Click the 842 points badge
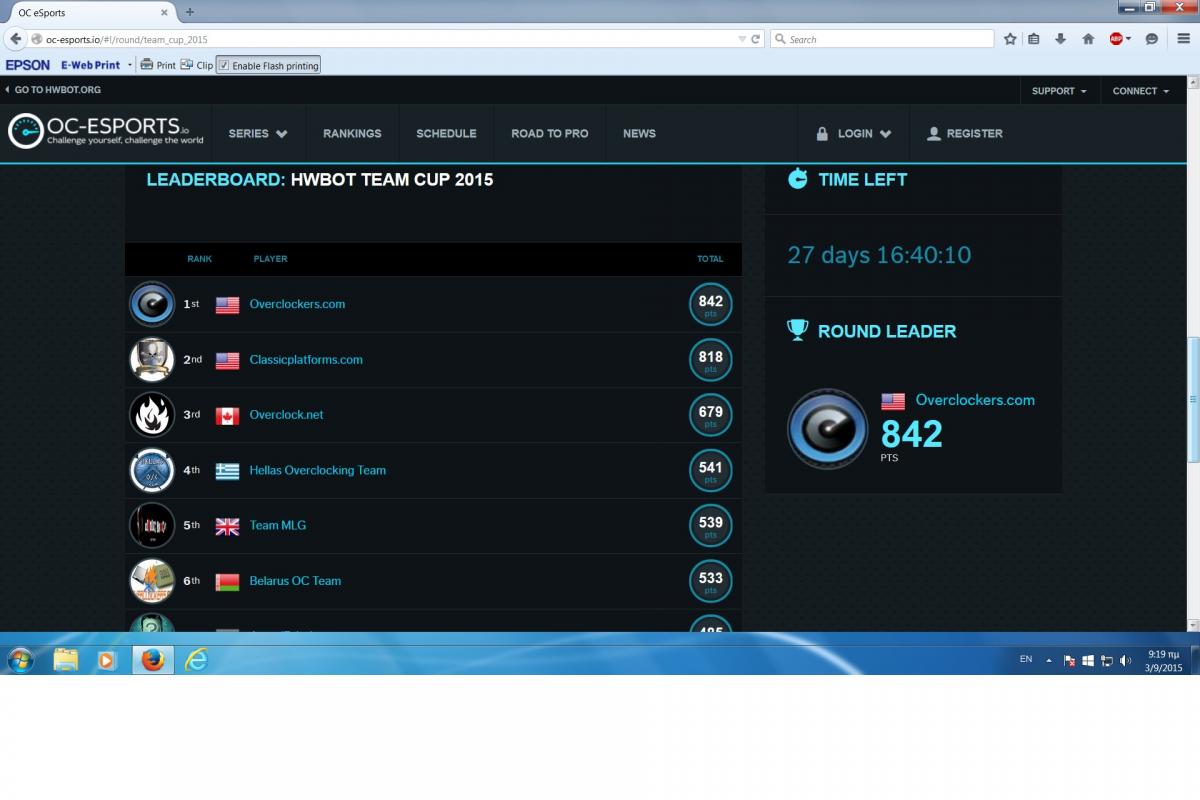 point(711,304)
